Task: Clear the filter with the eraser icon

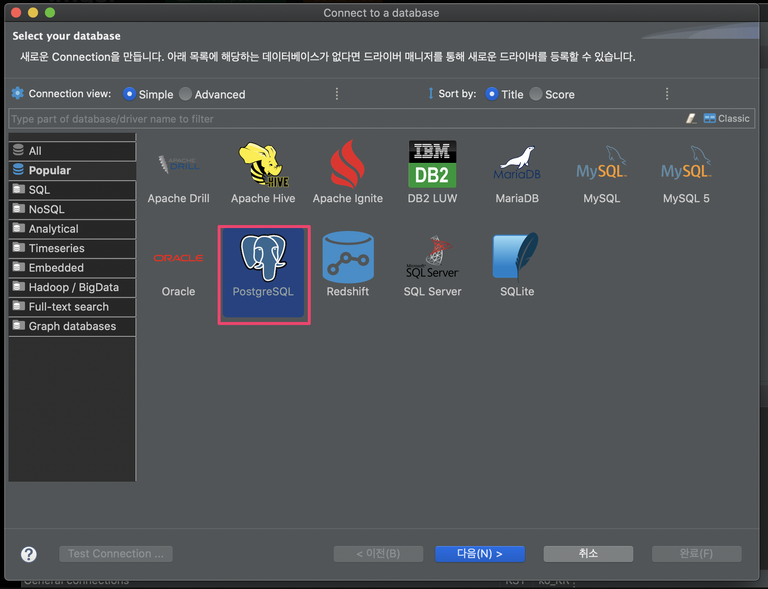Action: (x=691, y=118)
